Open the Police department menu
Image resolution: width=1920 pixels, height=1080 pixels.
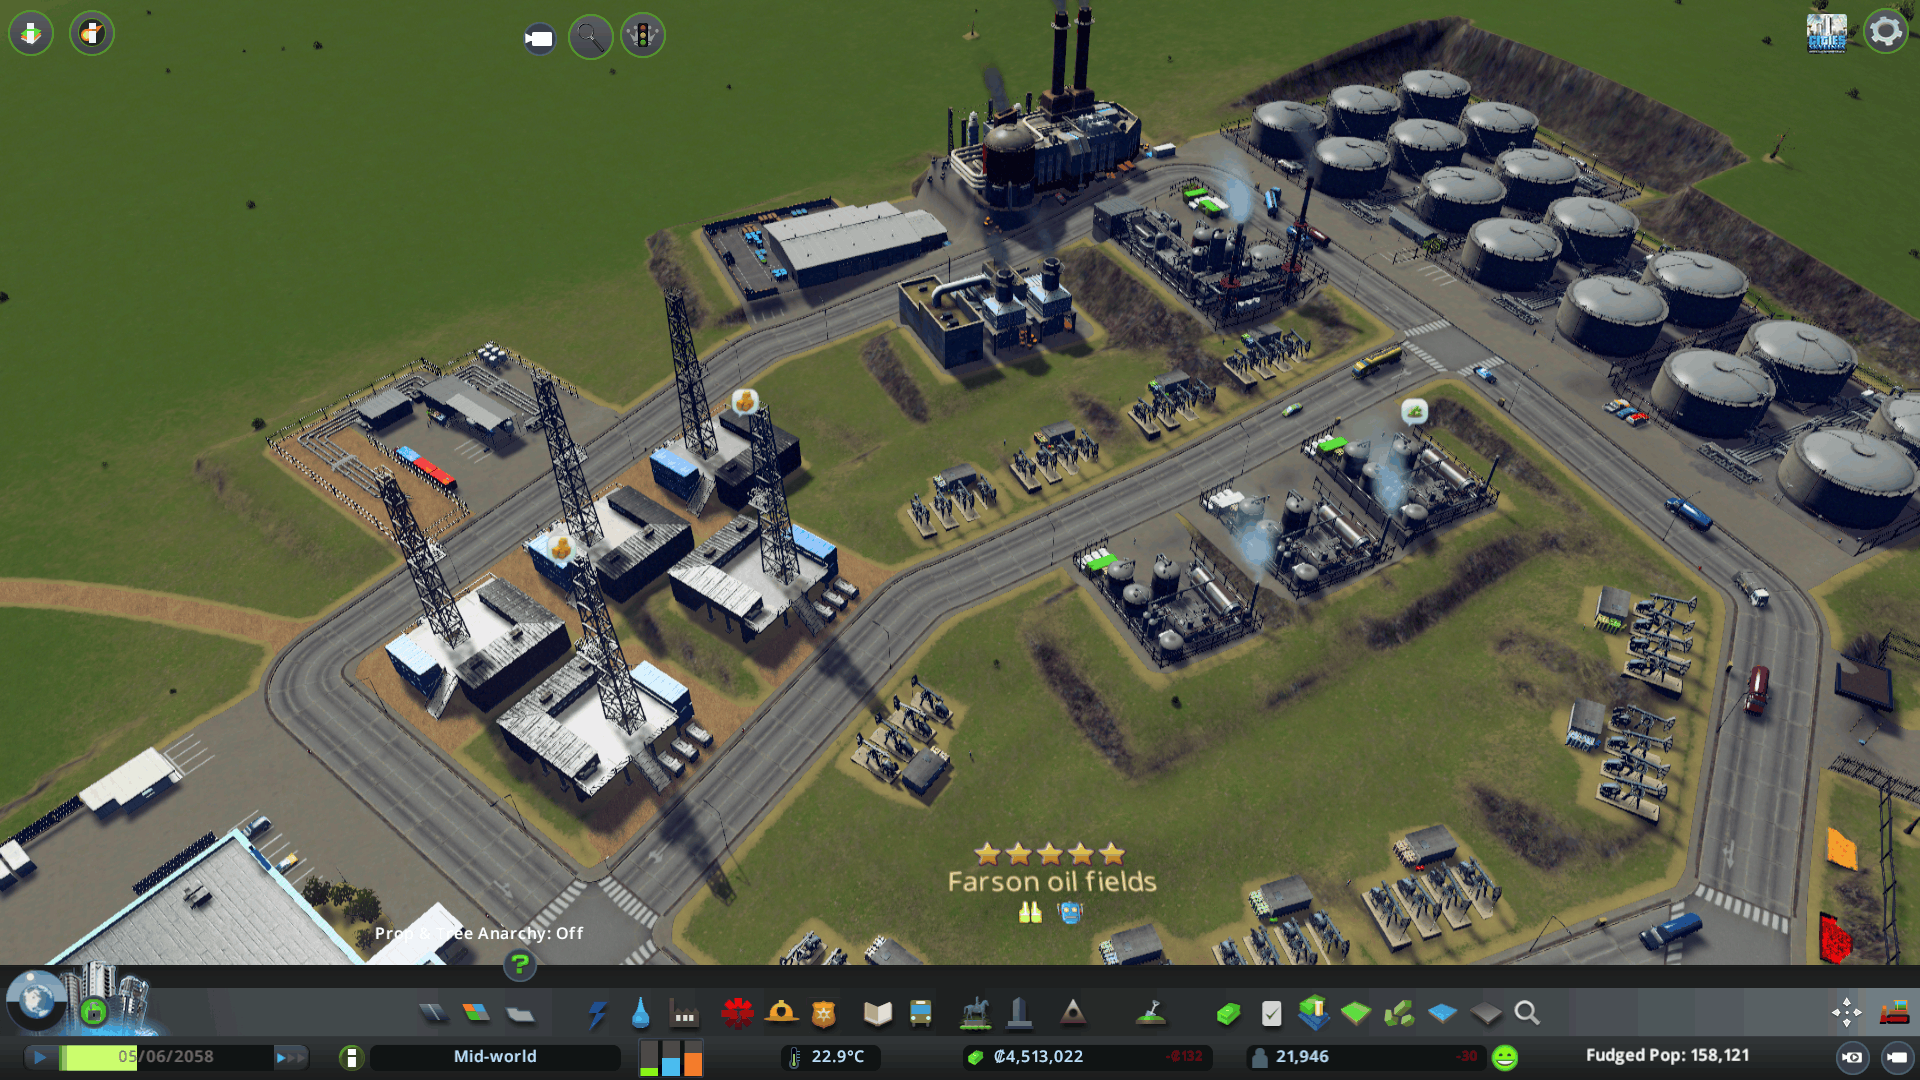(x=823, y=1014)
